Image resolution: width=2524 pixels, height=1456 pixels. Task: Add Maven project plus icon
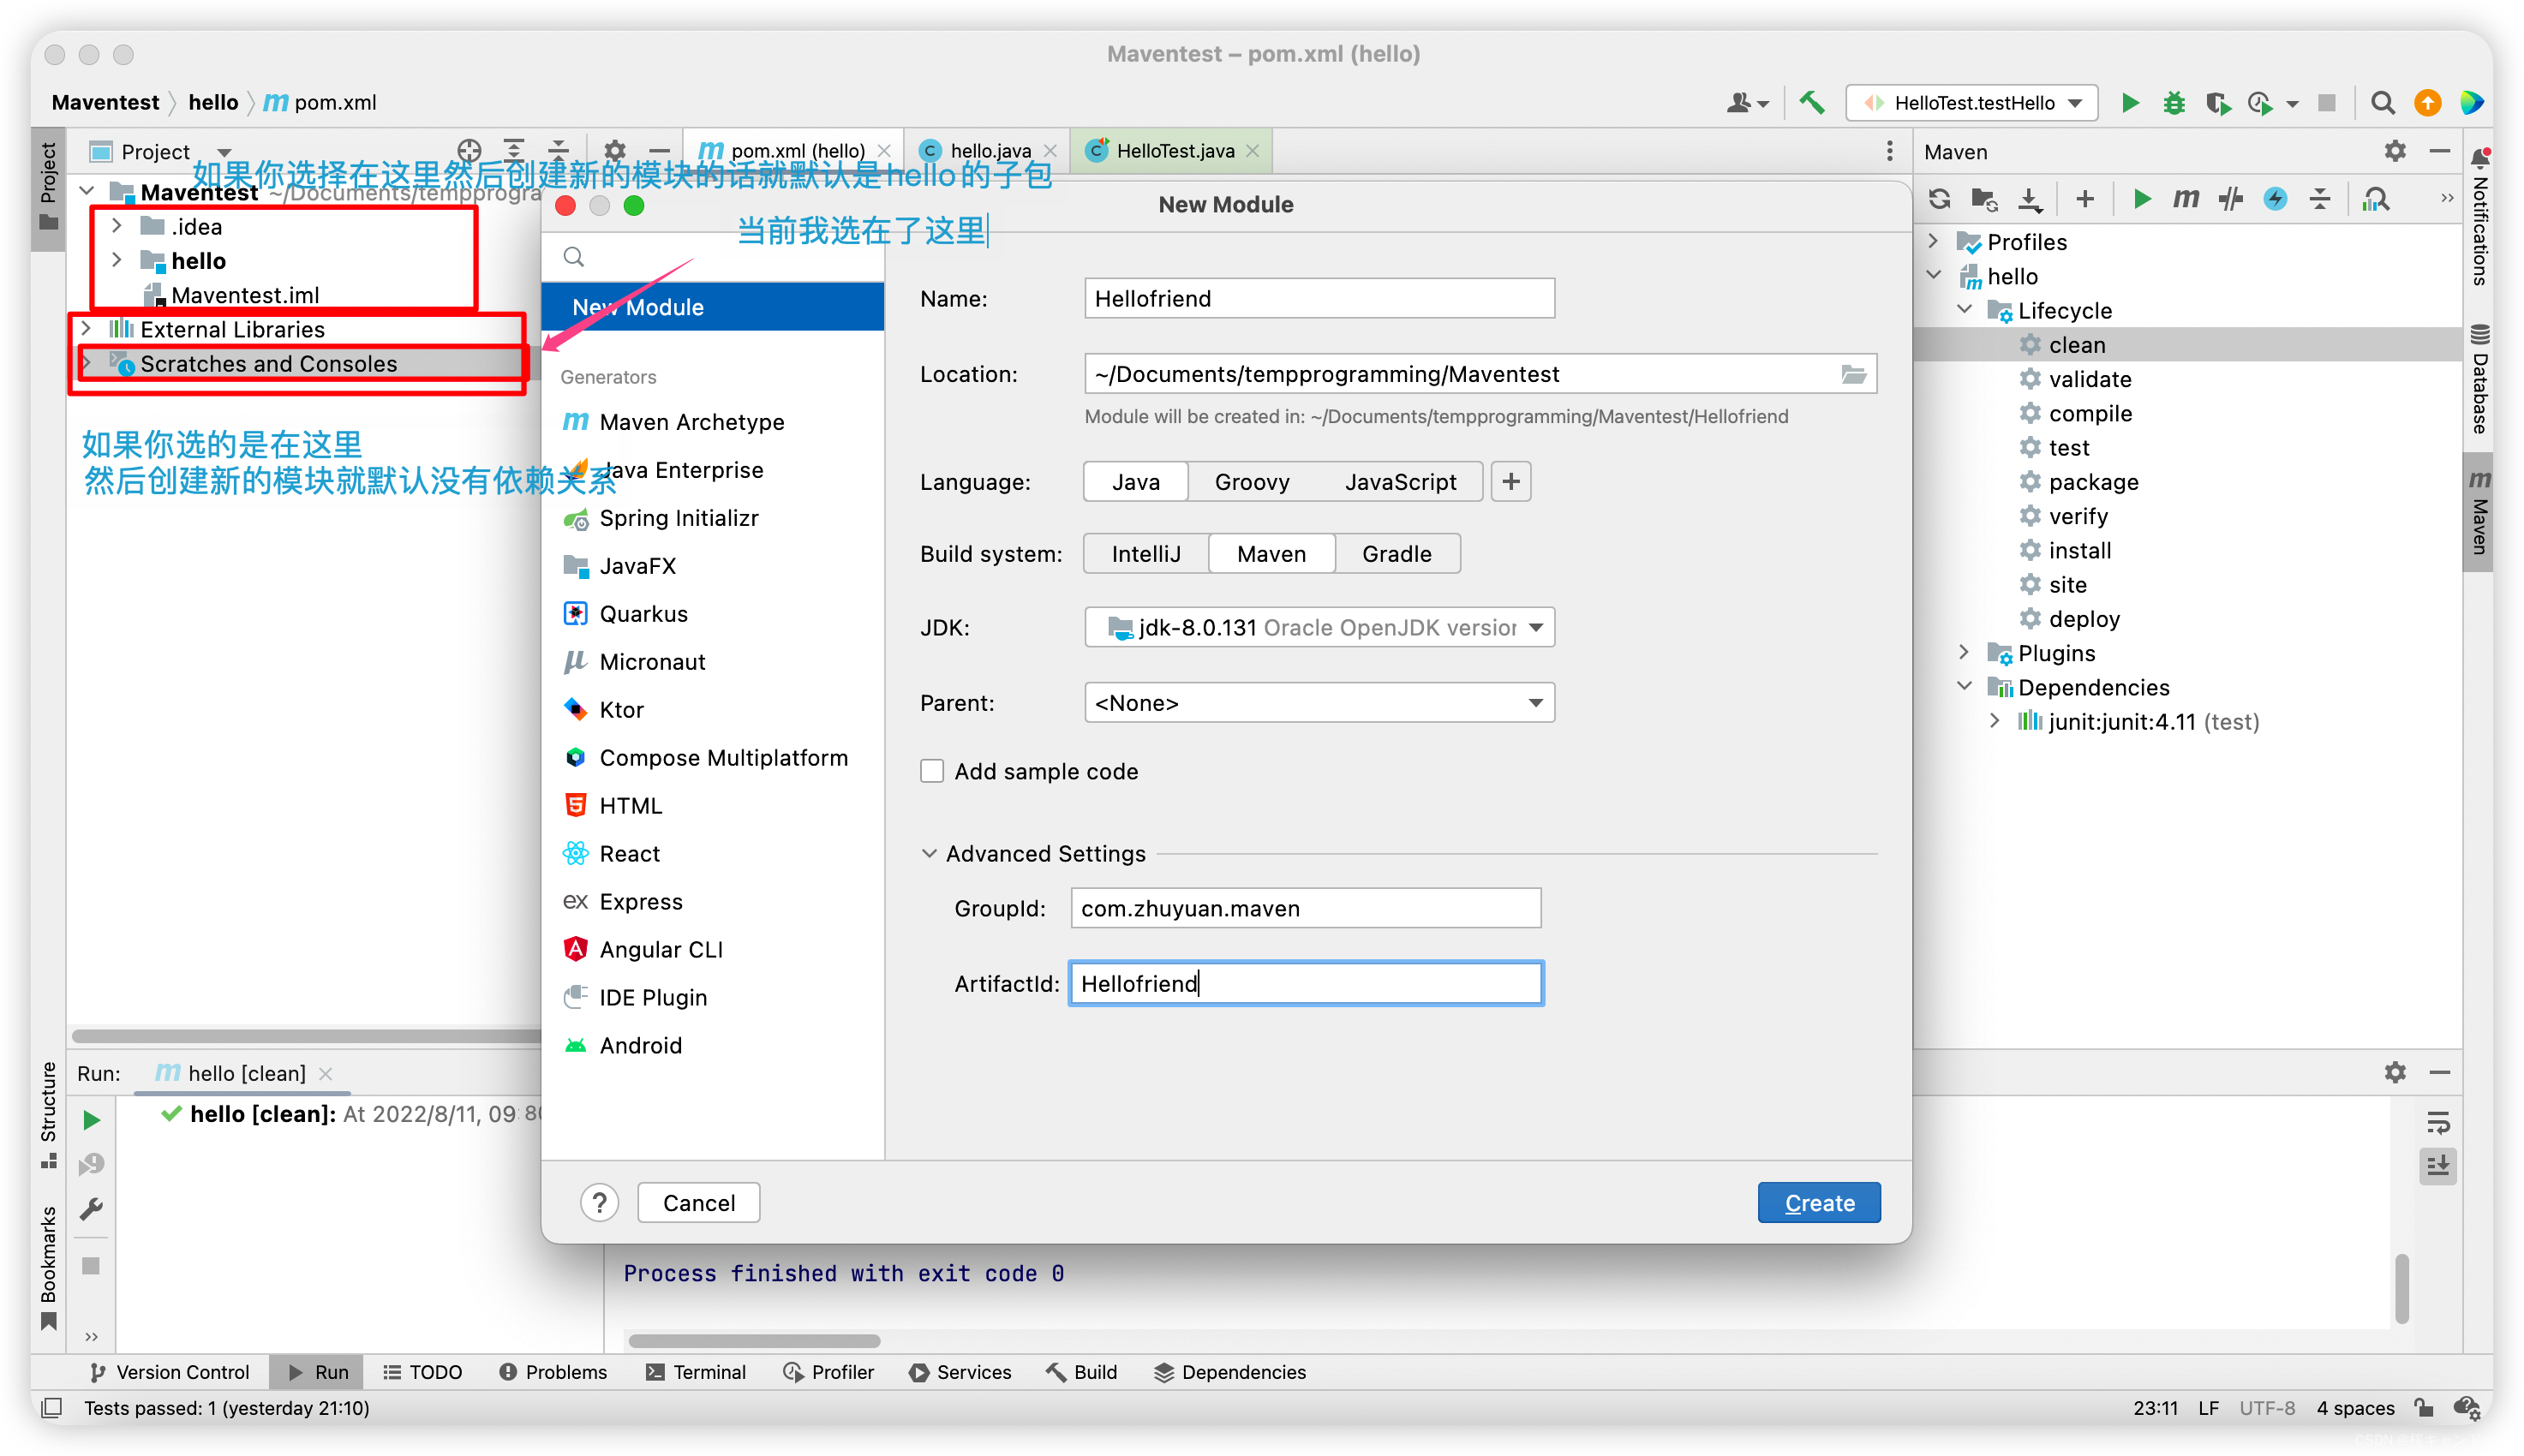pos(2084,199)
